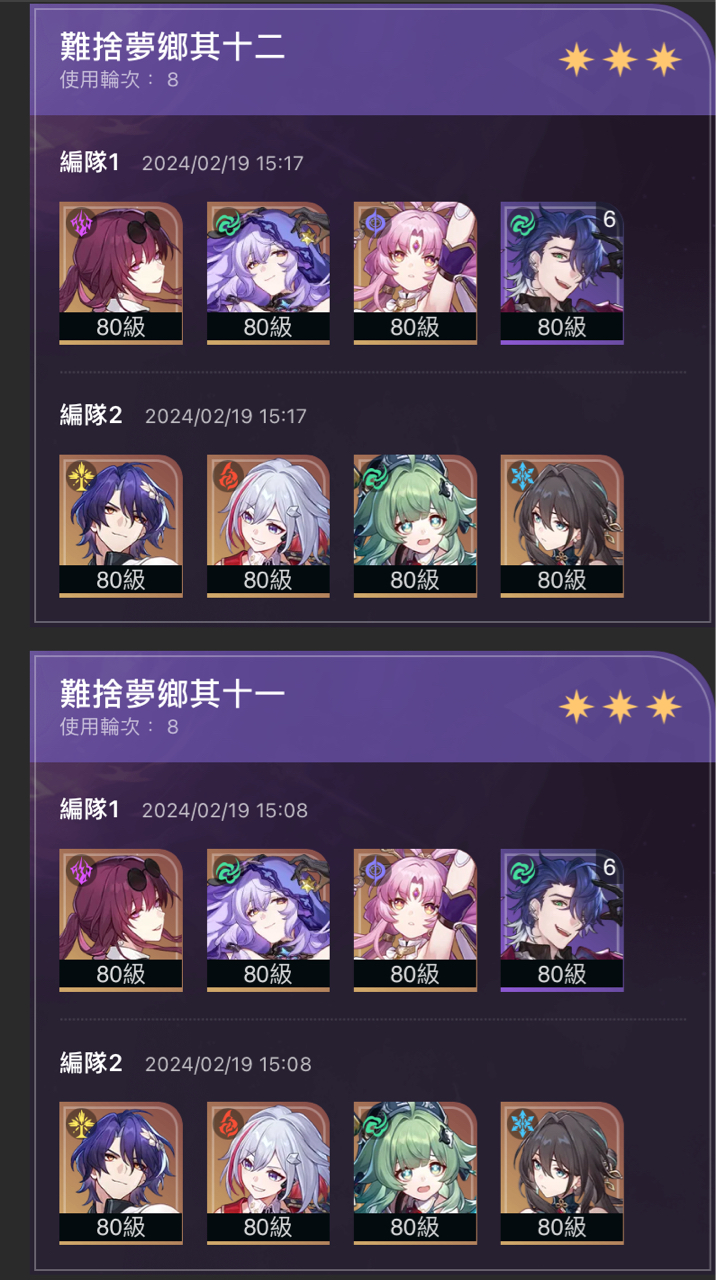Image resolution: width=716 pixels, height=1280 pixels.
Task: Open the purple-haired wind character in stage twelve team 1
Action: [x=268, y=273]
